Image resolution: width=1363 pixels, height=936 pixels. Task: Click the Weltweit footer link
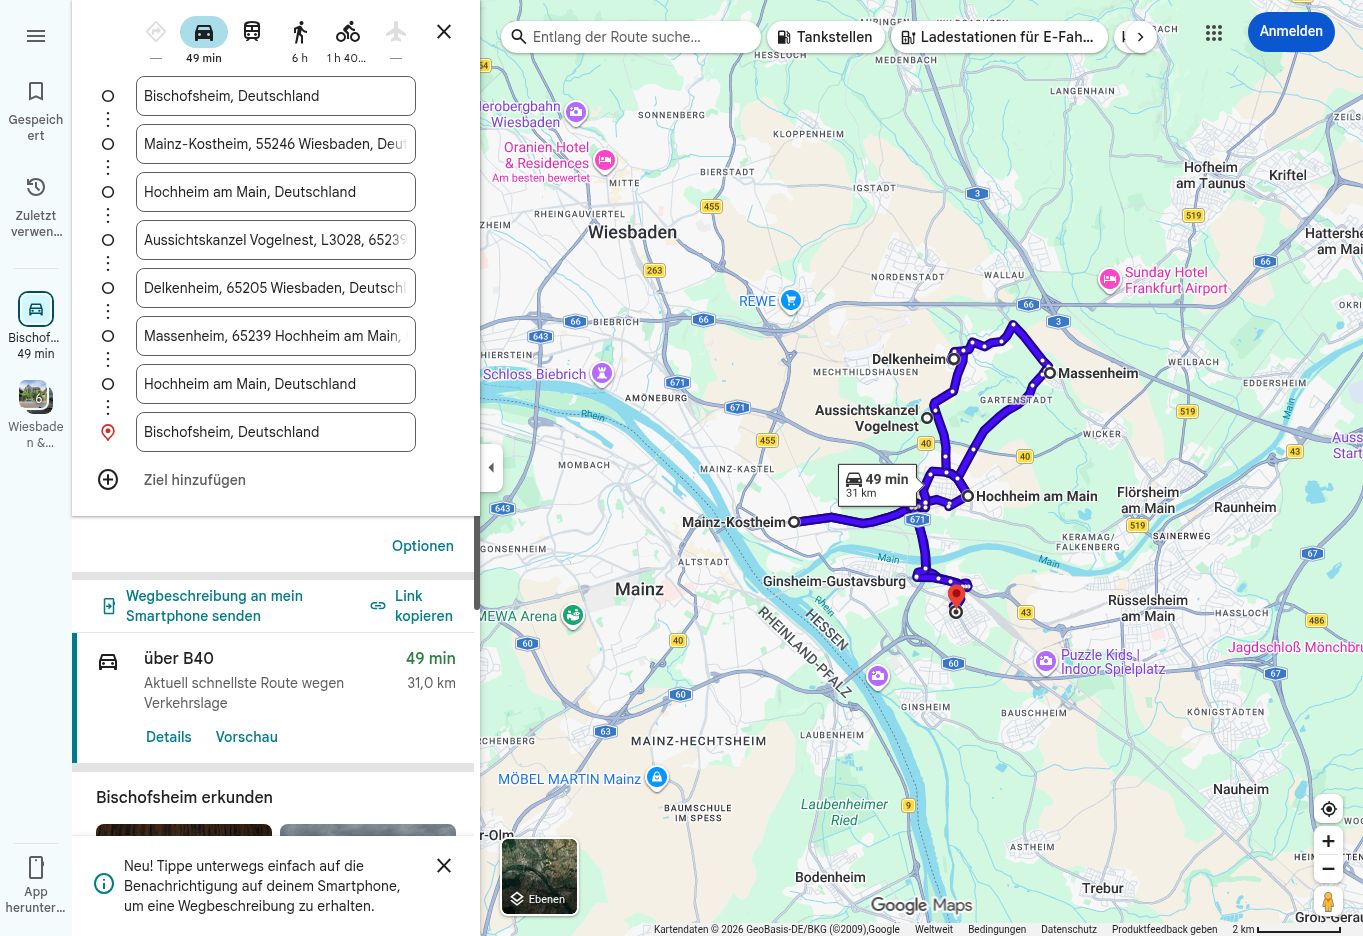[x=934, y=929]
